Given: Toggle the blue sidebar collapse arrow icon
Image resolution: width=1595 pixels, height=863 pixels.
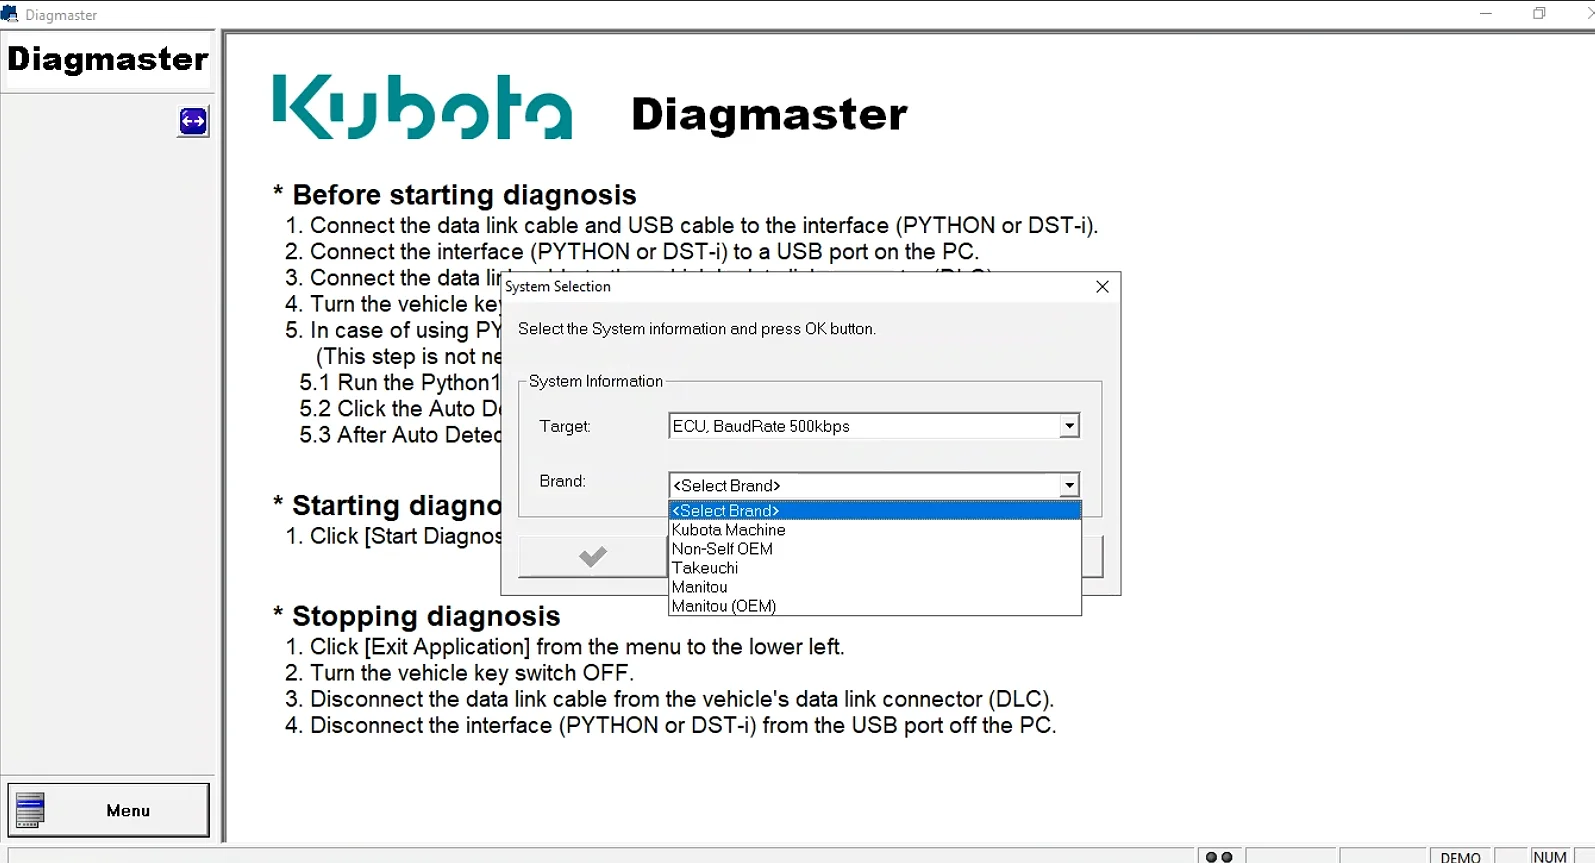Looking at the screenshot, I should [x=193, y=121].
